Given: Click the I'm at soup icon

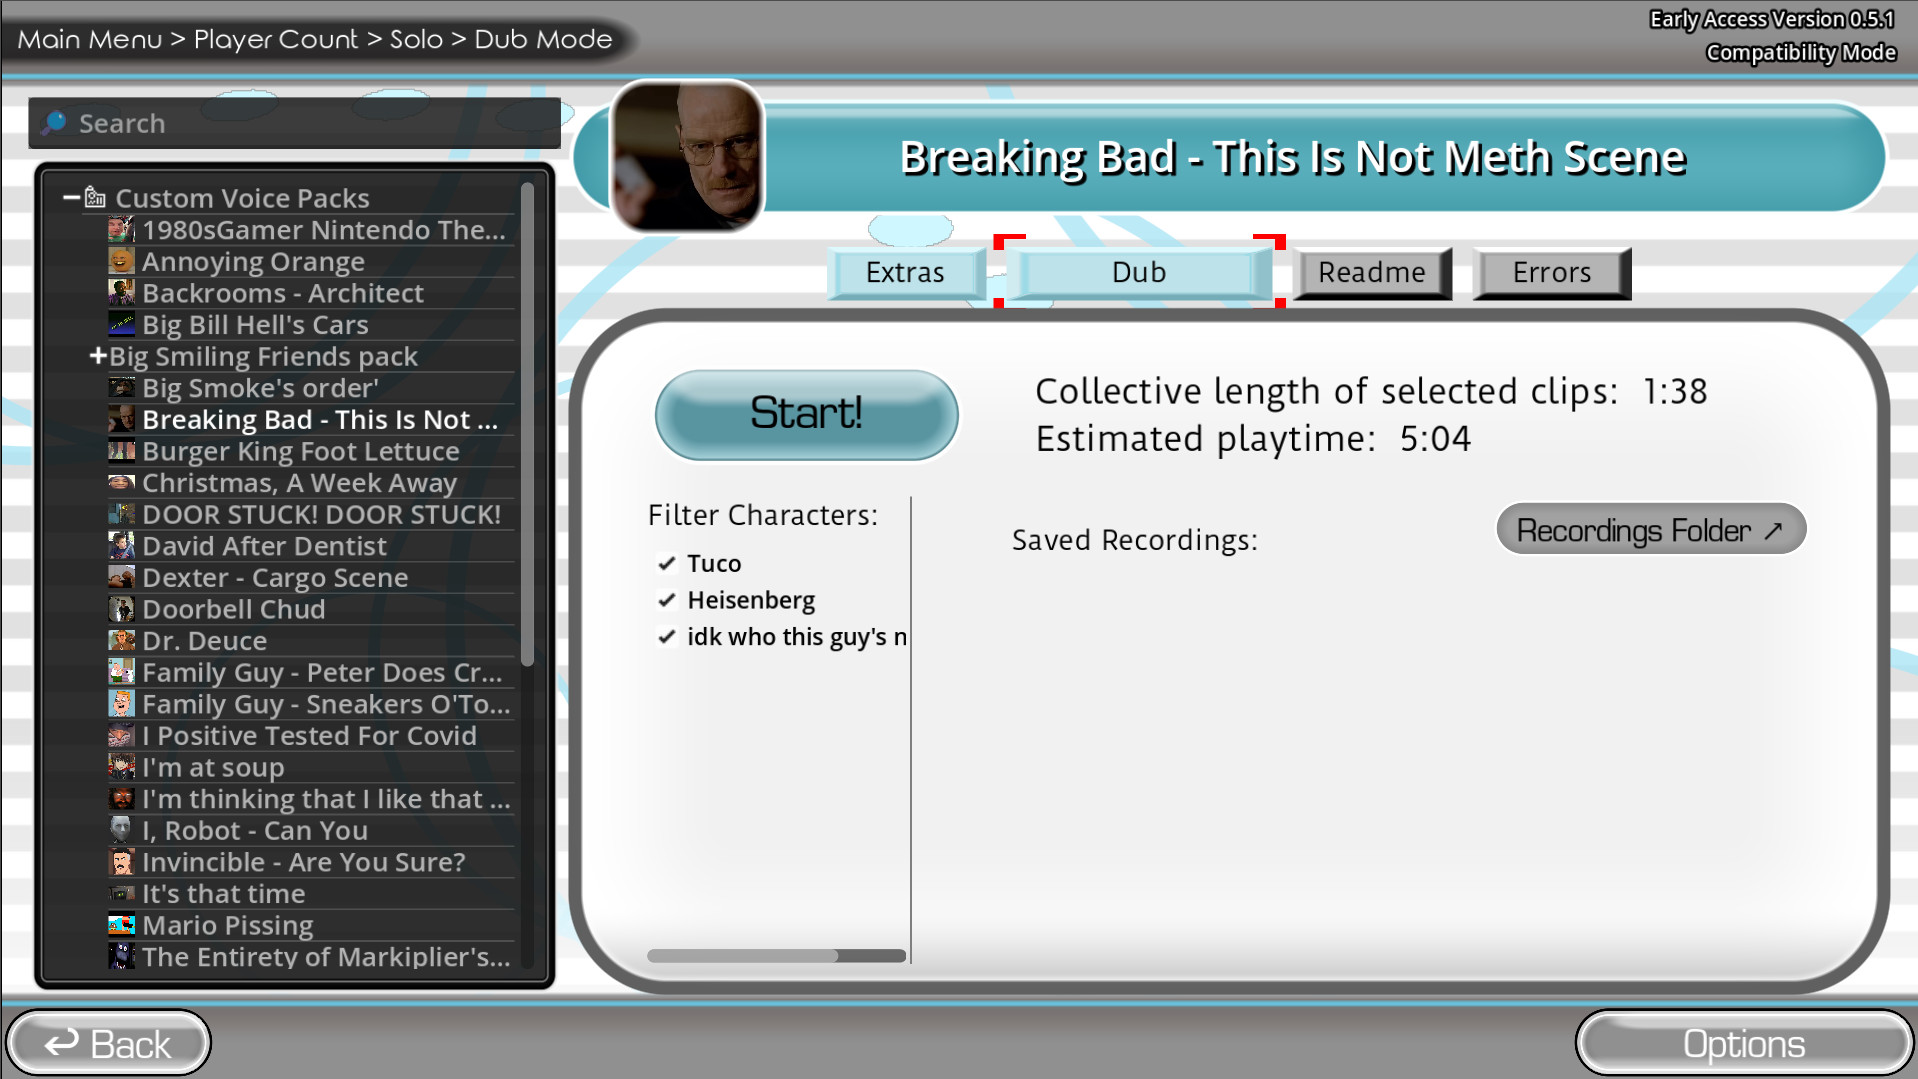Looking at the screenshot, I should tap(121, 767).
